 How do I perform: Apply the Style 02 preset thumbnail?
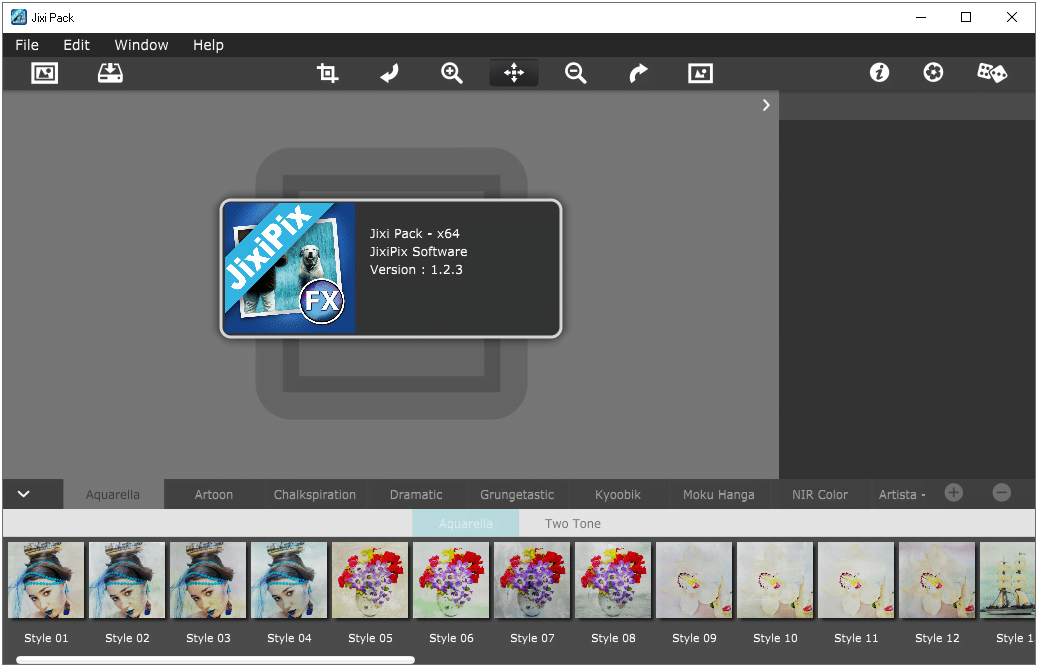click(x=127, y=580)
